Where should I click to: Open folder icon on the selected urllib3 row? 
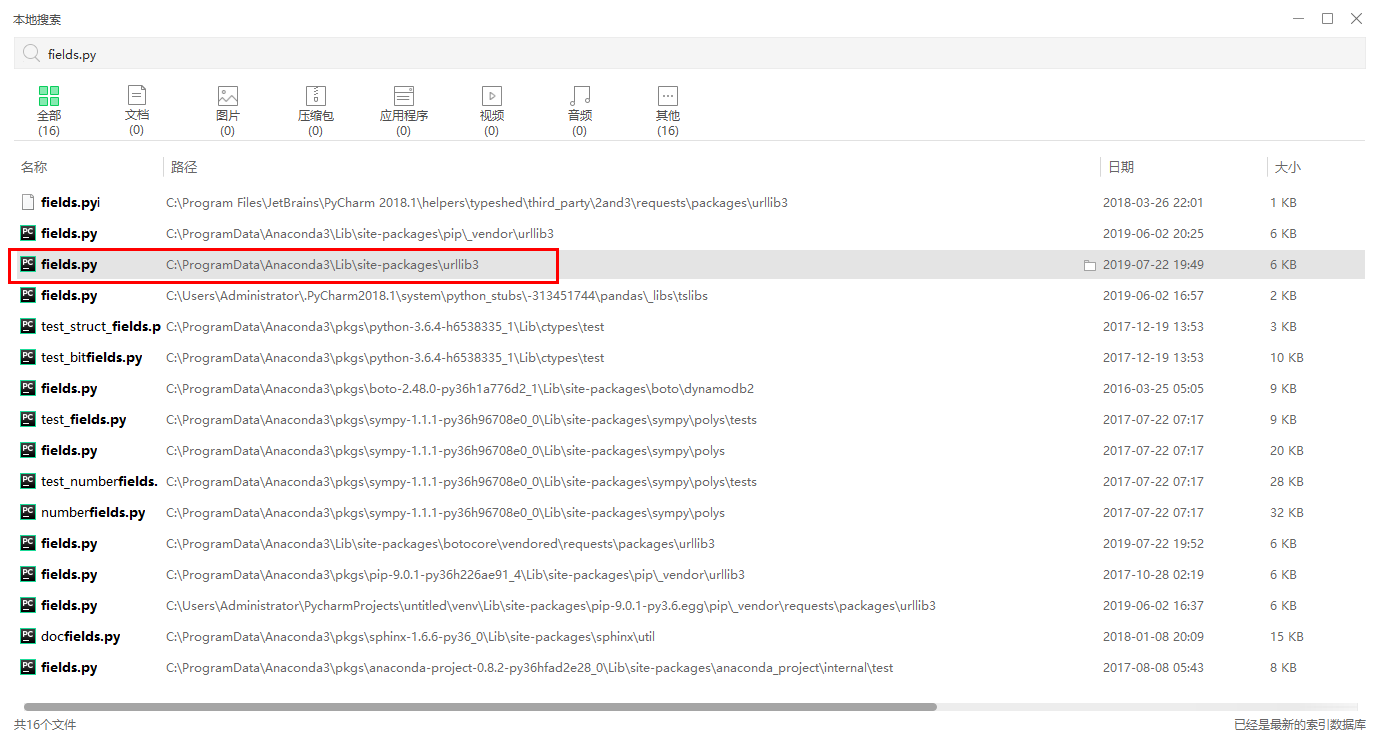coord(1090,265)
